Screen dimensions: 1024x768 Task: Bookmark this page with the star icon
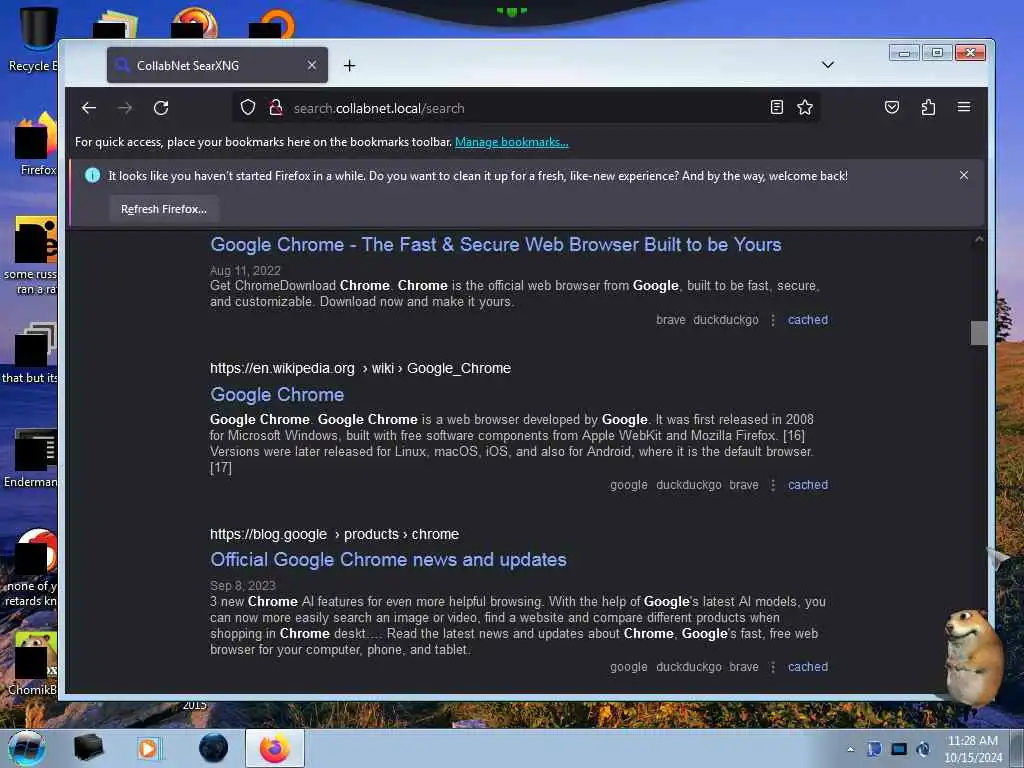805,107
